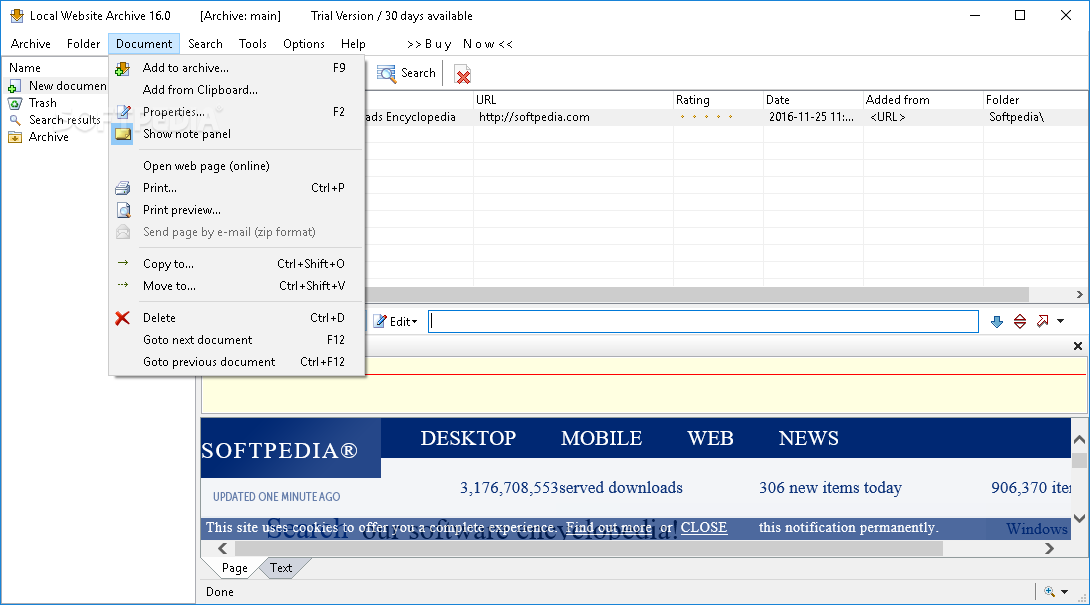Screen dimensions: 1090x605
Task: Click the preview vertical scrollbar down arrow
Action: click(x=1079, y=518)
